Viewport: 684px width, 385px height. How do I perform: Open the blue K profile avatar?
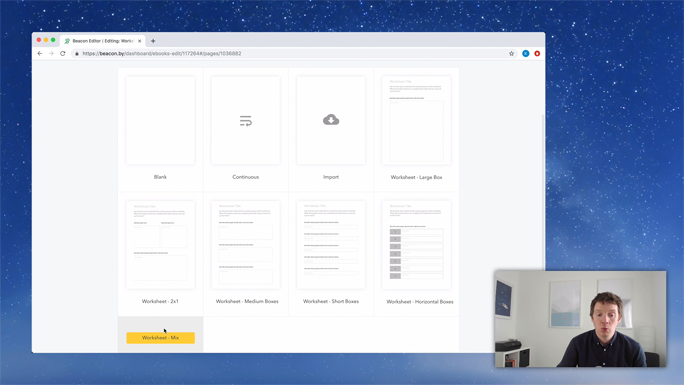(526, 54)
